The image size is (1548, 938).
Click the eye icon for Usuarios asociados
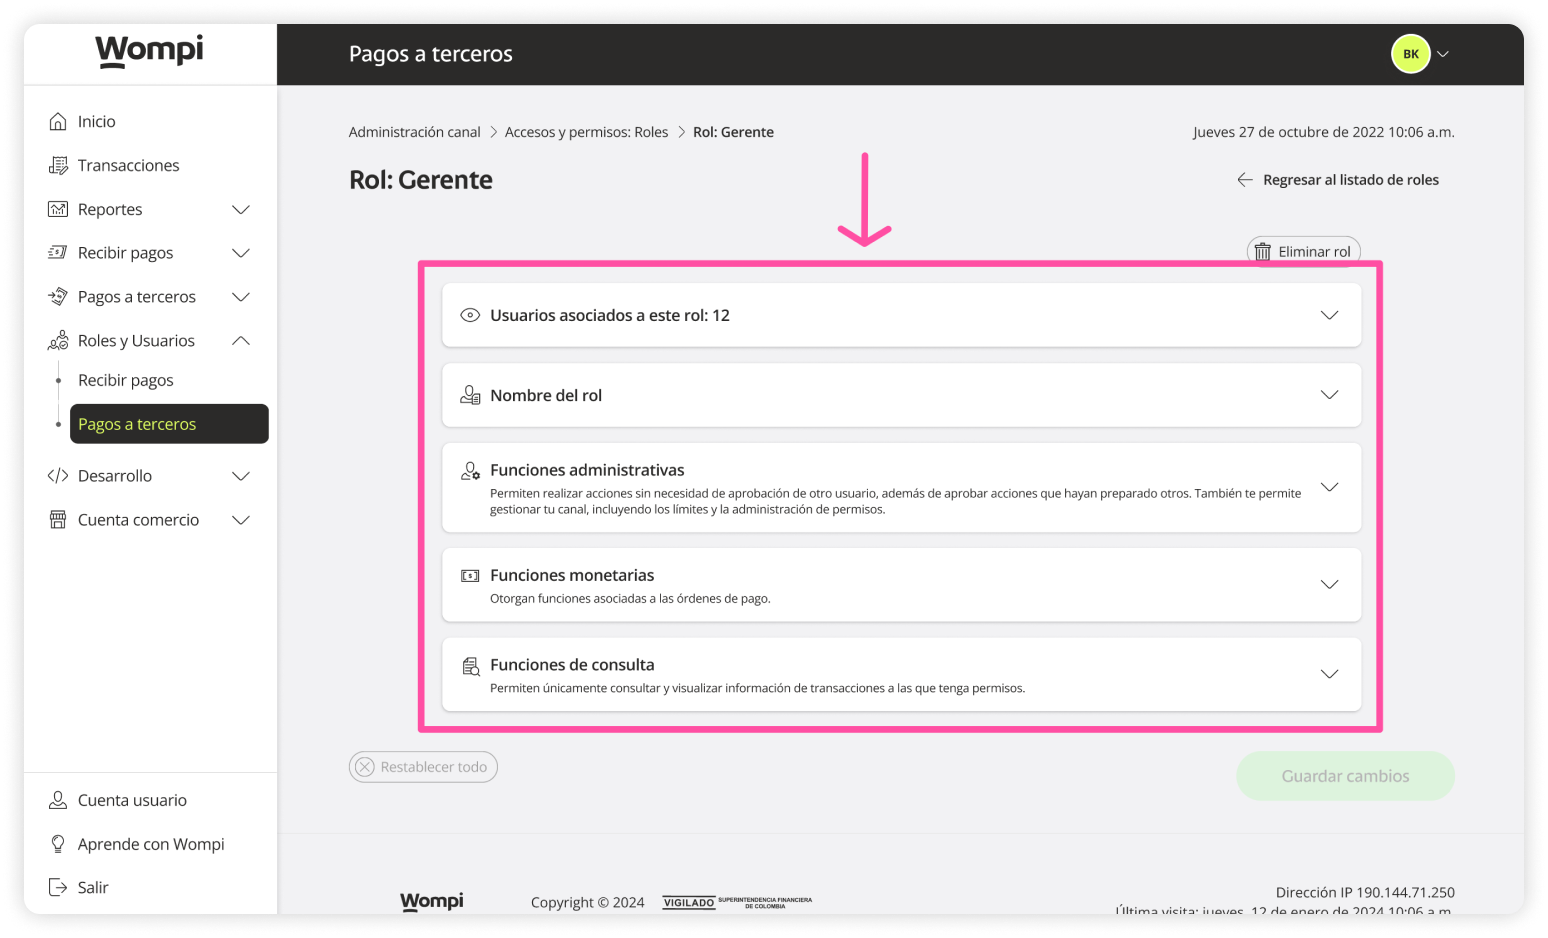click(x=470, y=315)
